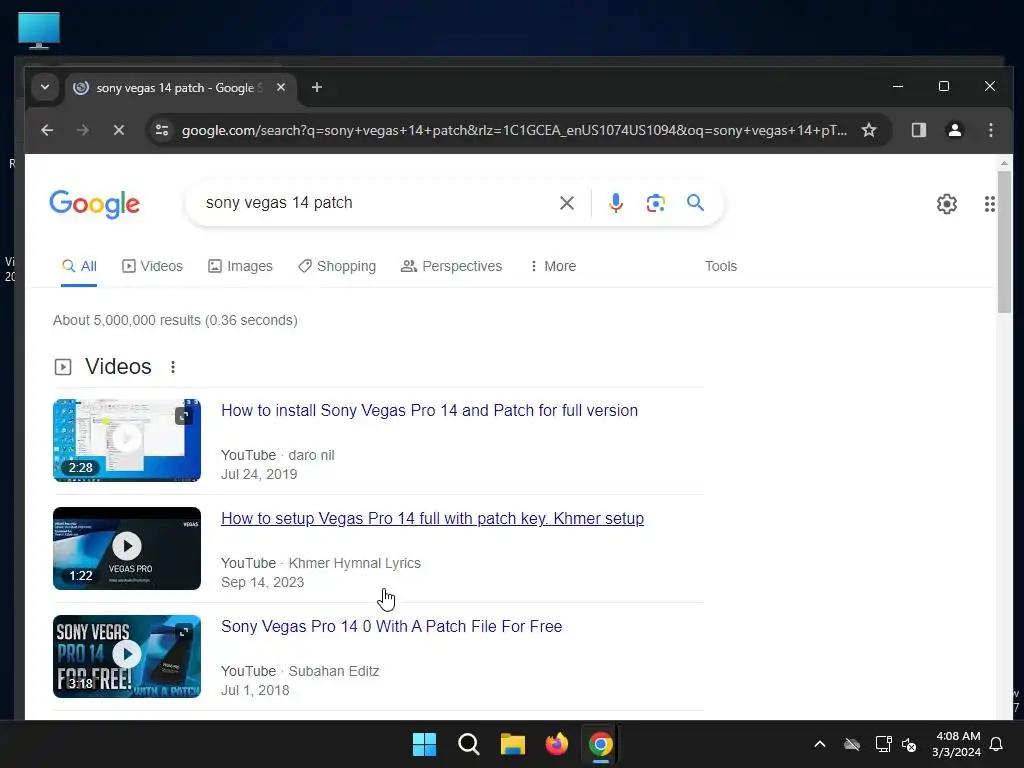Viewport: 1024px width, 768px height.
Task: Open the Chrome three-dot menu
Action: point(991,130)
